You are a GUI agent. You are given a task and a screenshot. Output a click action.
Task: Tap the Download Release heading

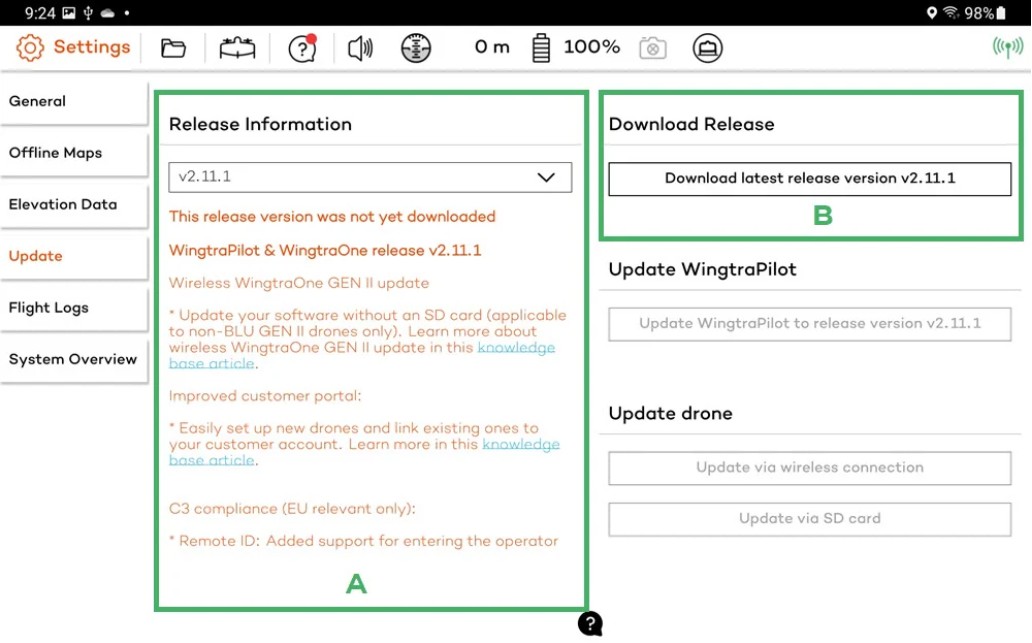coord(691,124)
